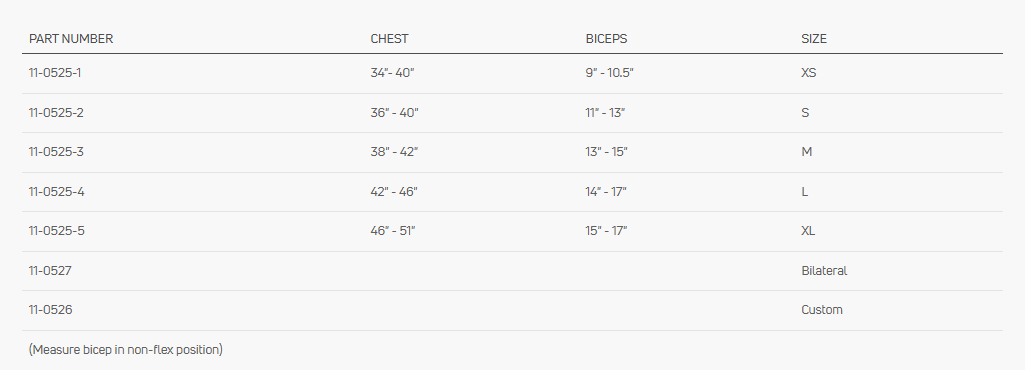Viewport: 1025px width, 370px height.
Task: Click the XS size cell
Action: 809,73
